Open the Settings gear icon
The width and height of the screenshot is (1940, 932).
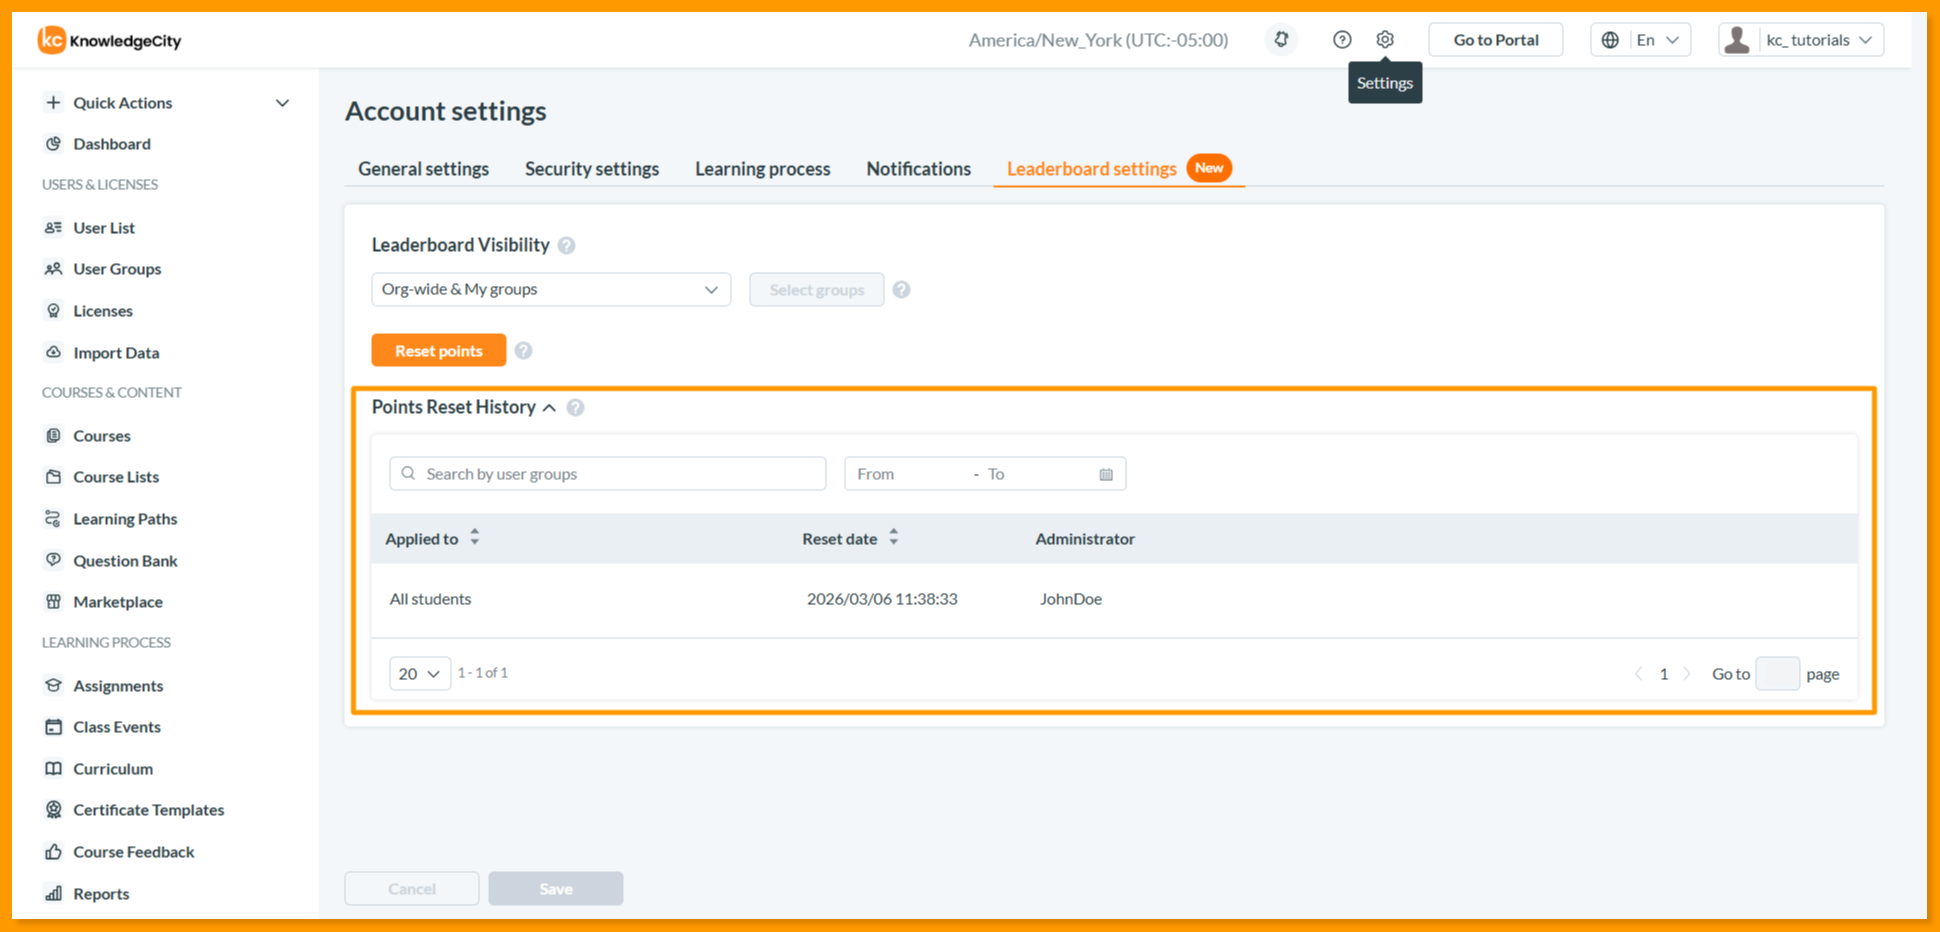click(x=1384, y=40)
